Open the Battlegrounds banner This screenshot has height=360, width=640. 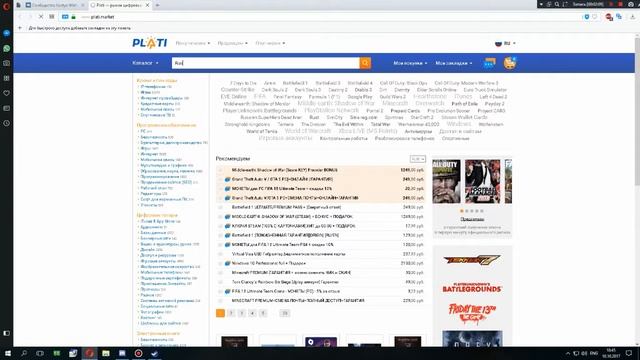coord(471,287)
